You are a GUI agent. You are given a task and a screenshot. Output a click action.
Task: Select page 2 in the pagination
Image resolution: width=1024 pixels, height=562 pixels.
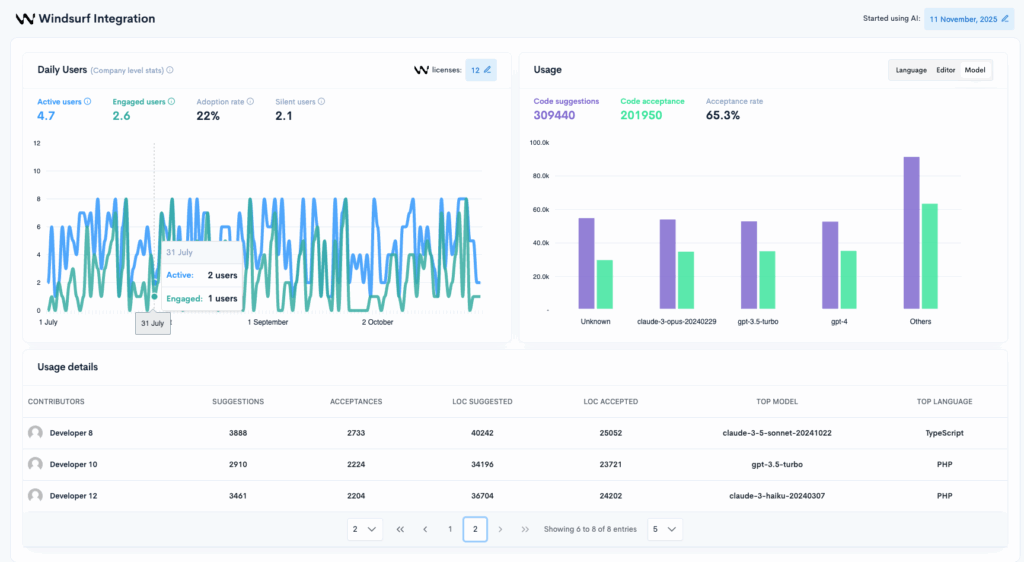tap(475, 529)
